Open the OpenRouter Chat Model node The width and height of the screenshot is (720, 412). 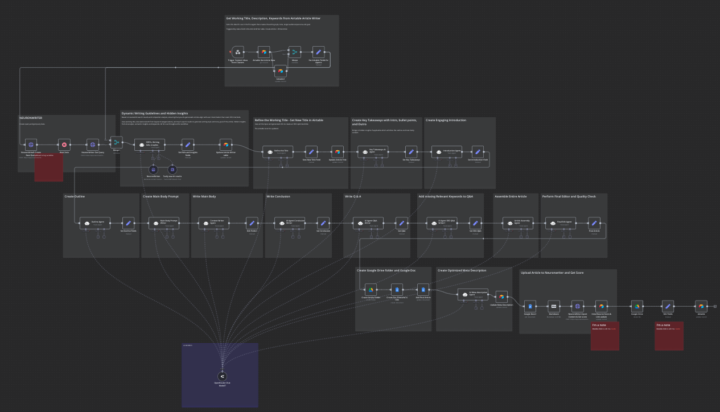[x=222, y=376]
